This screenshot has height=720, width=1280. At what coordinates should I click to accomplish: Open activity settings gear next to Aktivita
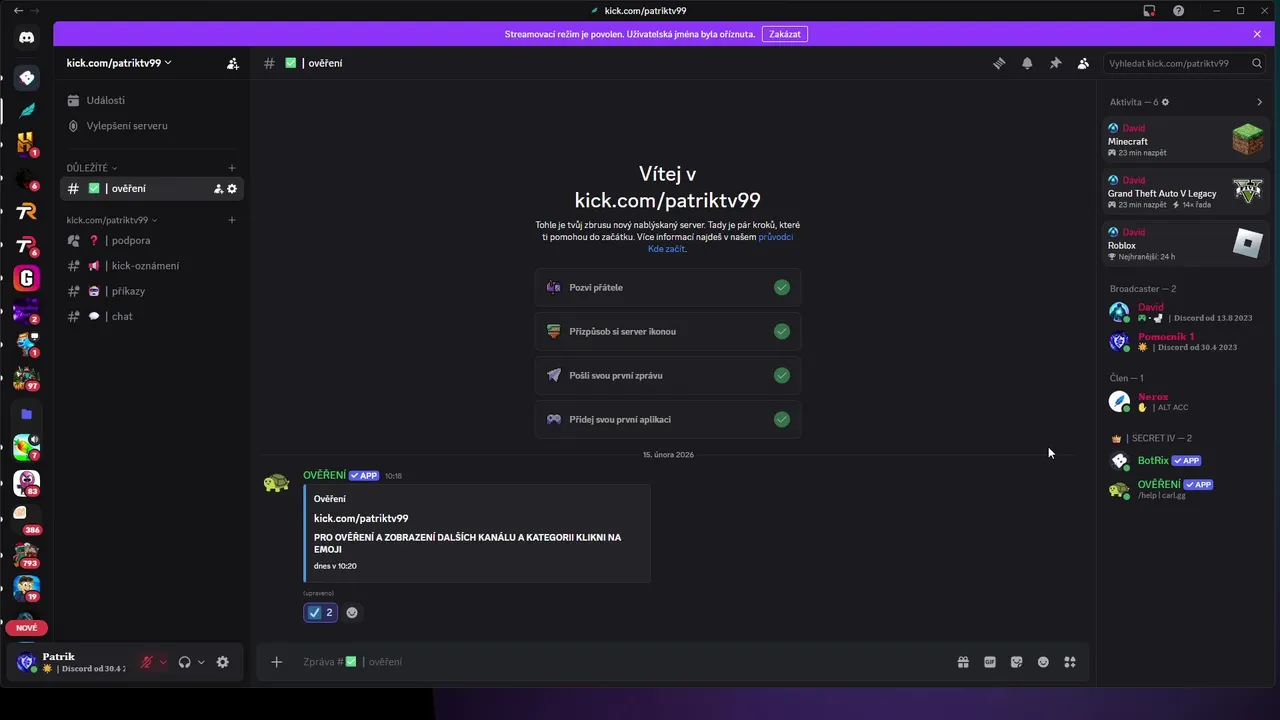[1165, 102]
